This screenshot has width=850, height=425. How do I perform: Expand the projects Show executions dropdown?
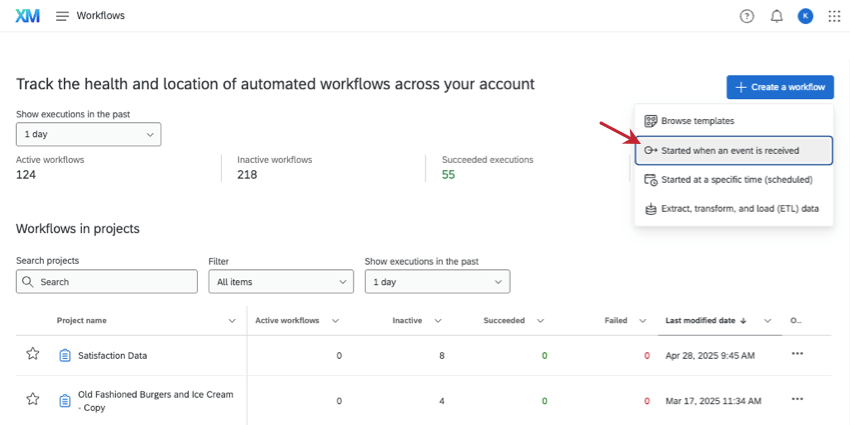(x=437, y=282)
